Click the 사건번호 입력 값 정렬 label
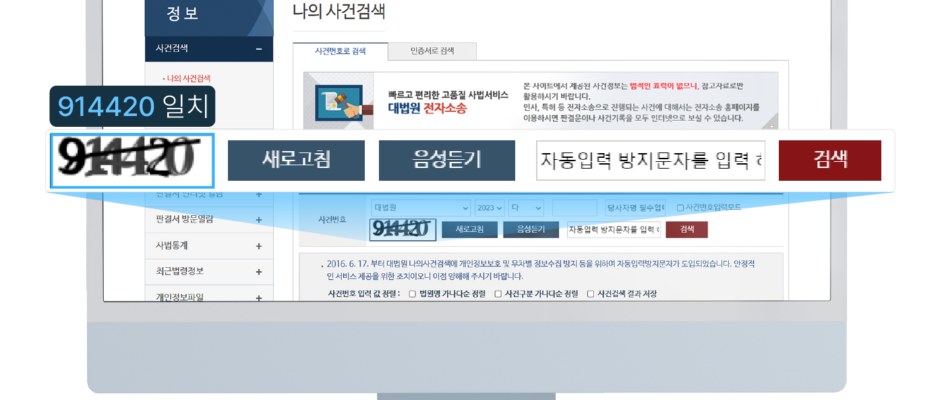Screen dimensions: 940x400 [364, 294]
